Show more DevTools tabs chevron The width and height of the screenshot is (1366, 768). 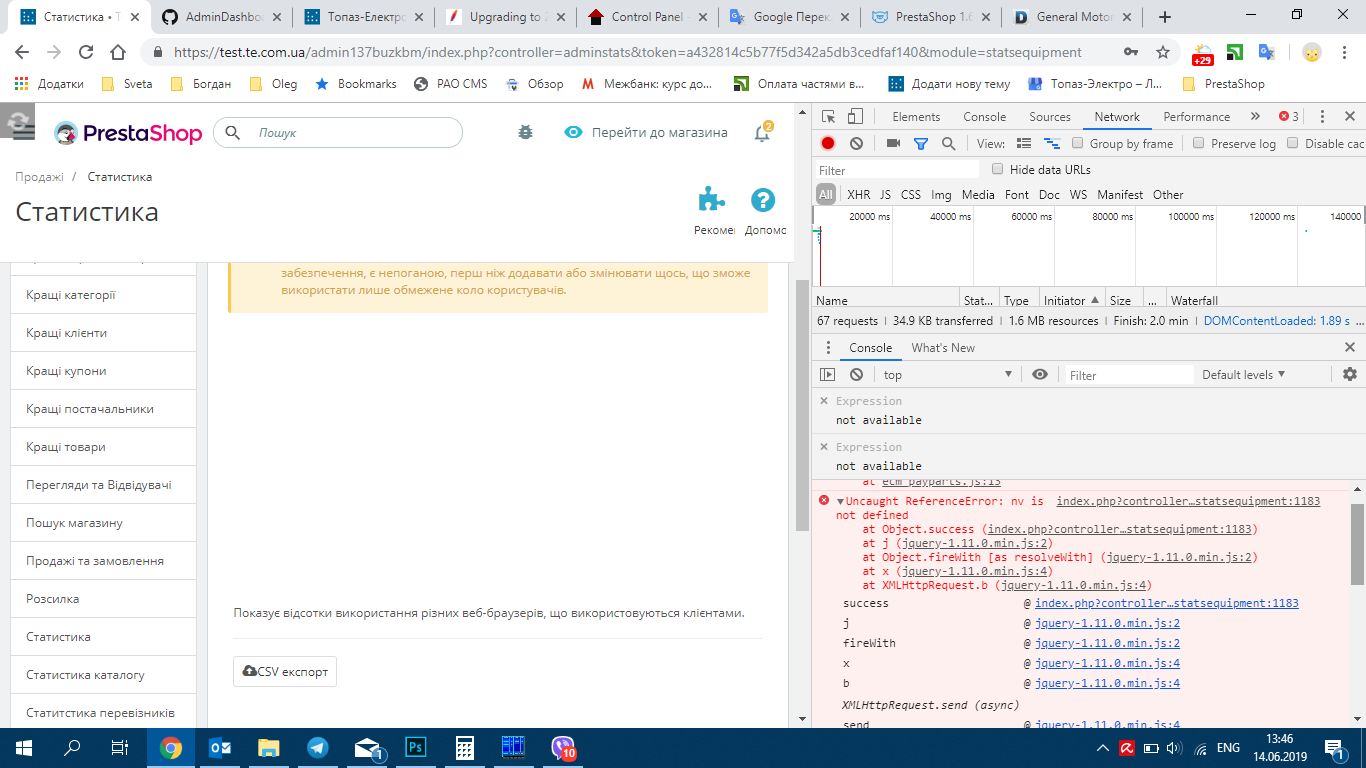pos(1256,117)
